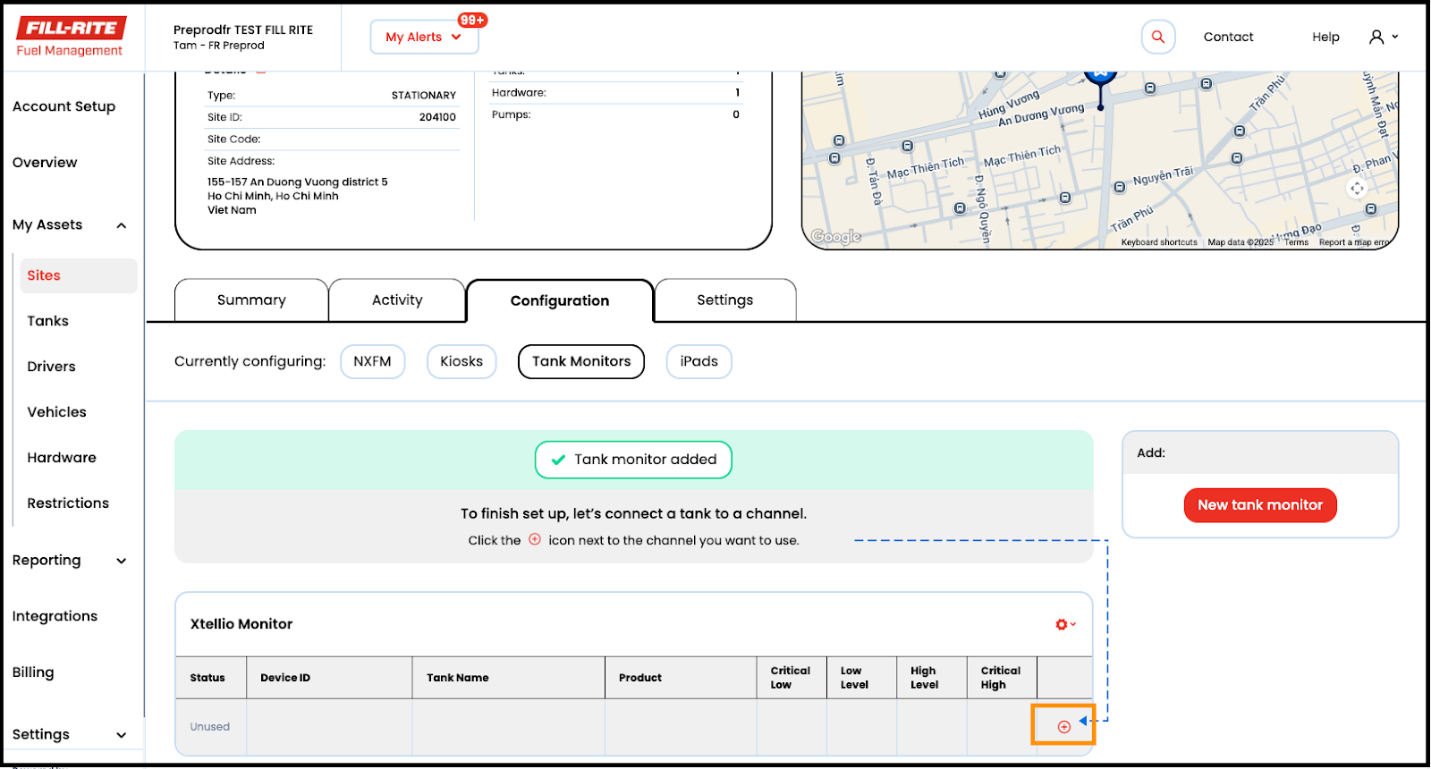Click the Google logo on the map

[836, 236]
